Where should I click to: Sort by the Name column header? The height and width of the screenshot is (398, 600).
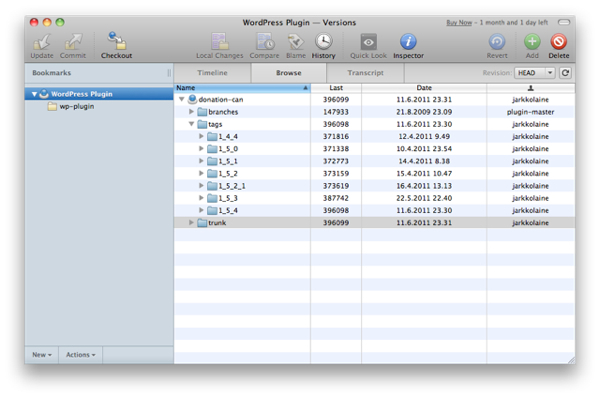pos(242,88)
